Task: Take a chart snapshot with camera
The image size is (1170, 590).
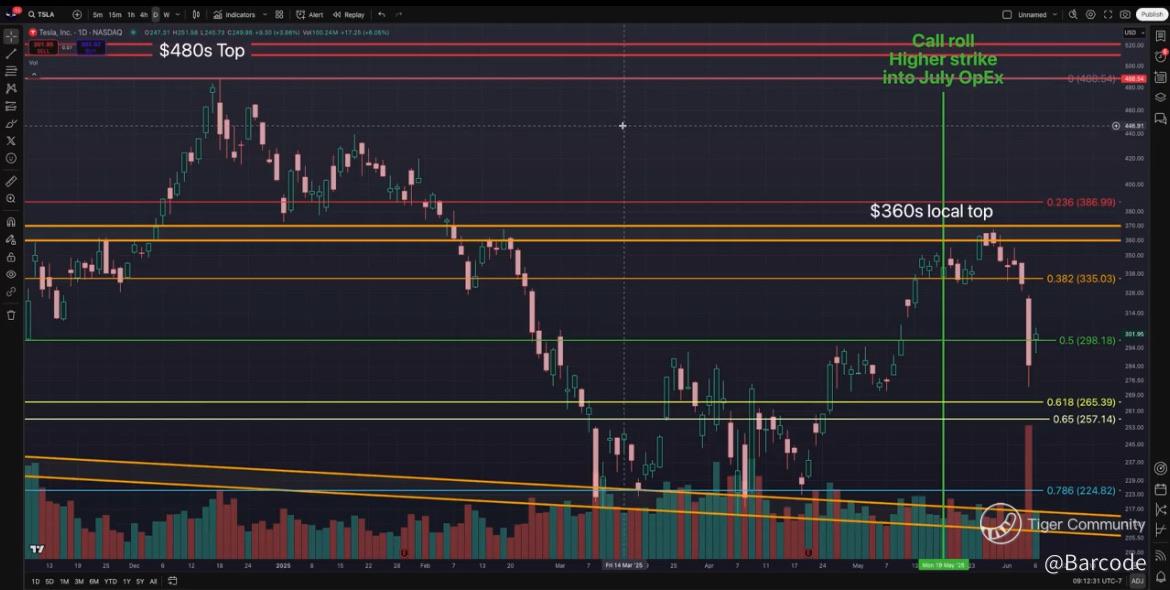Action: [1125, 14]
